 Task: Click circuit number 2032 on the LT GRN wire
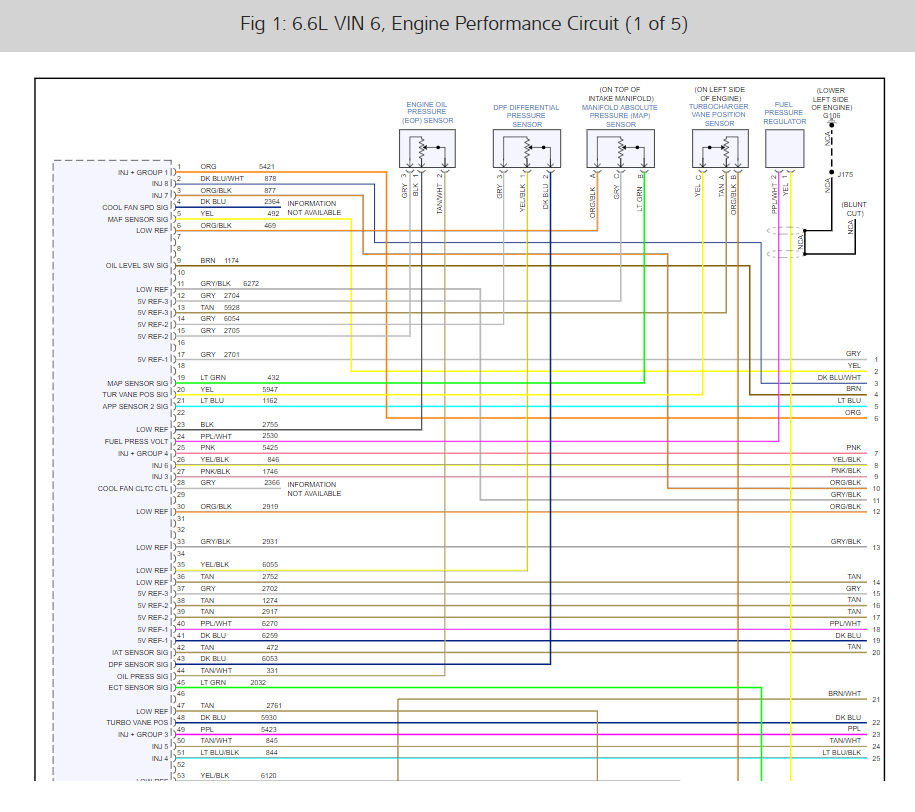[x=258, y=682]
